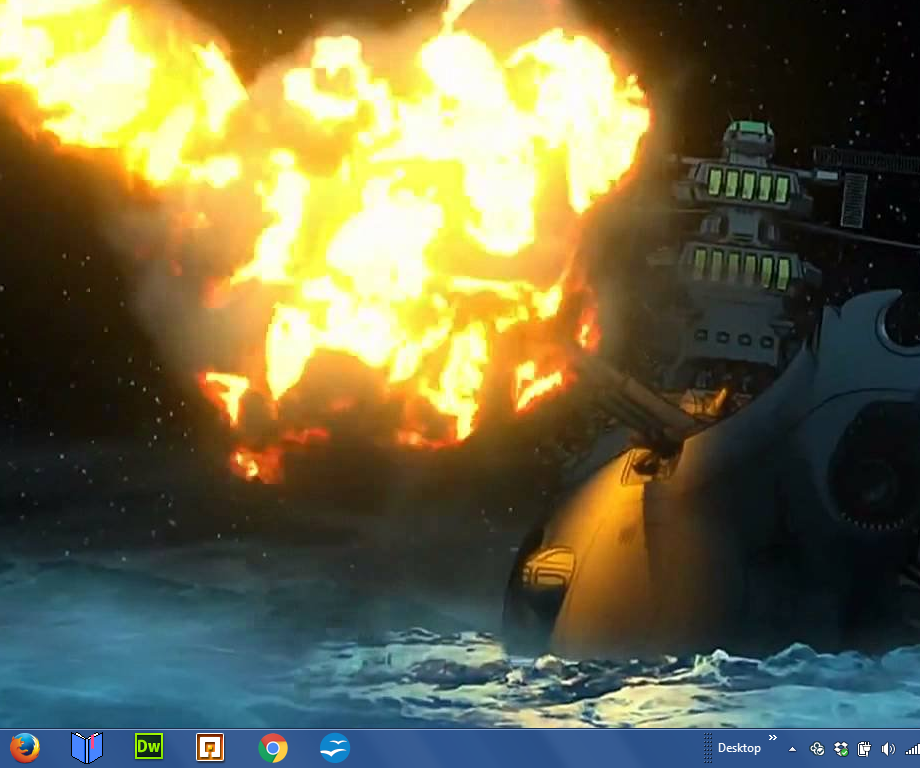Show hidden notification area icons
This screenshot has width=920, height=768.
coord(793,748)
